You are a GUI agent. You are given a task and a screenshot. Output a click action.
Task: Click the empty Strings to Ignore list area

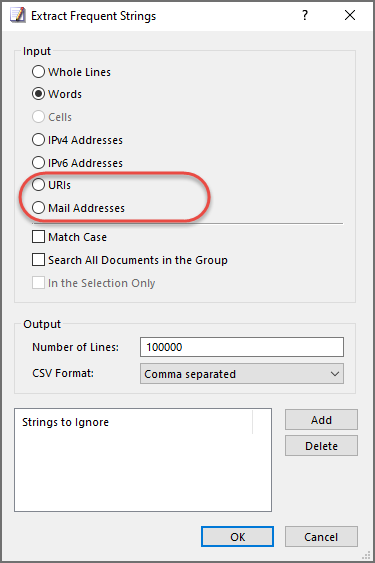(143, 472)
